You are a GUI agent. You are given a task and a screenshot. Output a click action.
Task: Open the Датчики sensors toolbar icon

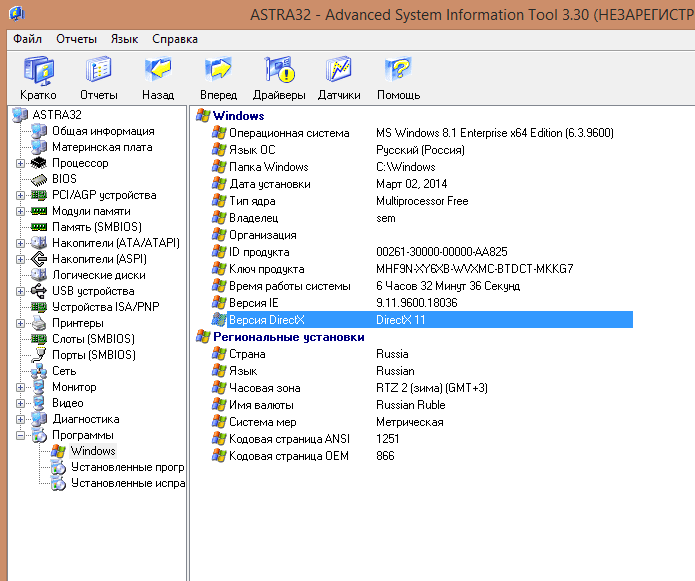pyautogui.click(x=339, y=78)
